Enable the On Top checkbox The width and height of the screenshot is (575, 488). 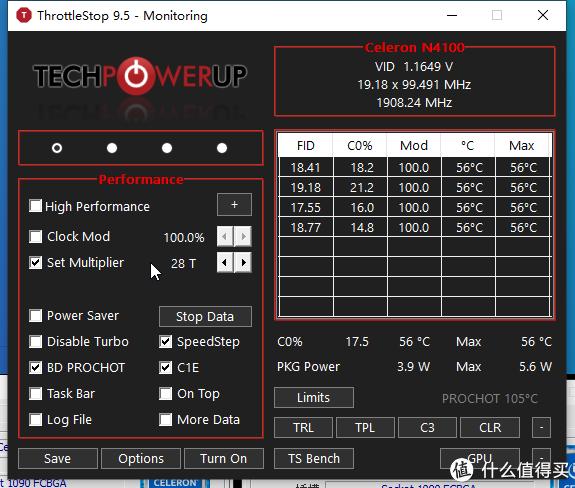click(x=166, y=393)
